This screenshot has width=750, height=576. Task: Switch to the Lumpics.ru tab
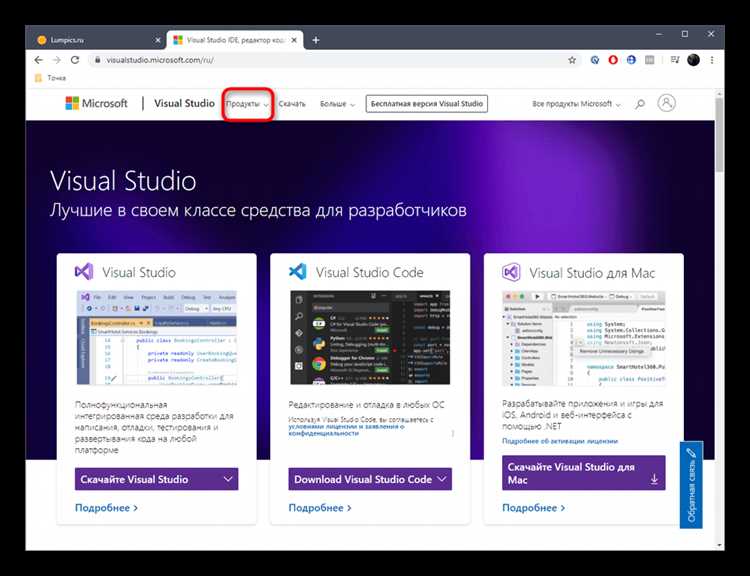click(98, 40)
